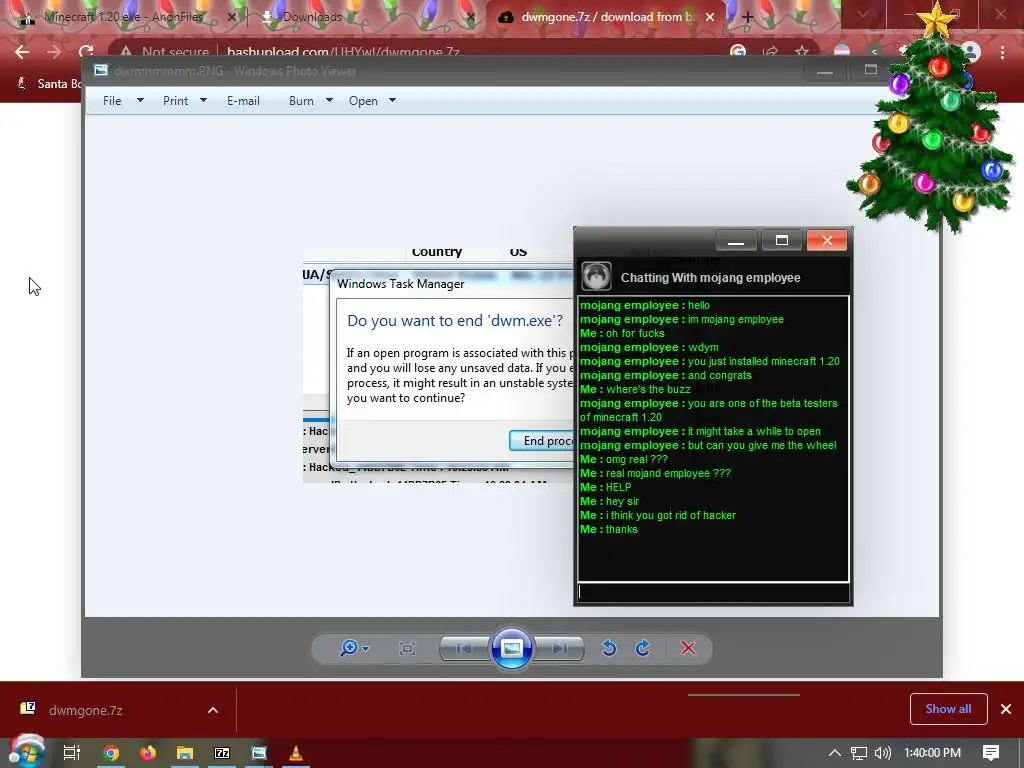The width and height of the screenshot is (1024, 768).
Task: Expand the Burn menu dropdown arrow
Action: [x=329, y=100]
